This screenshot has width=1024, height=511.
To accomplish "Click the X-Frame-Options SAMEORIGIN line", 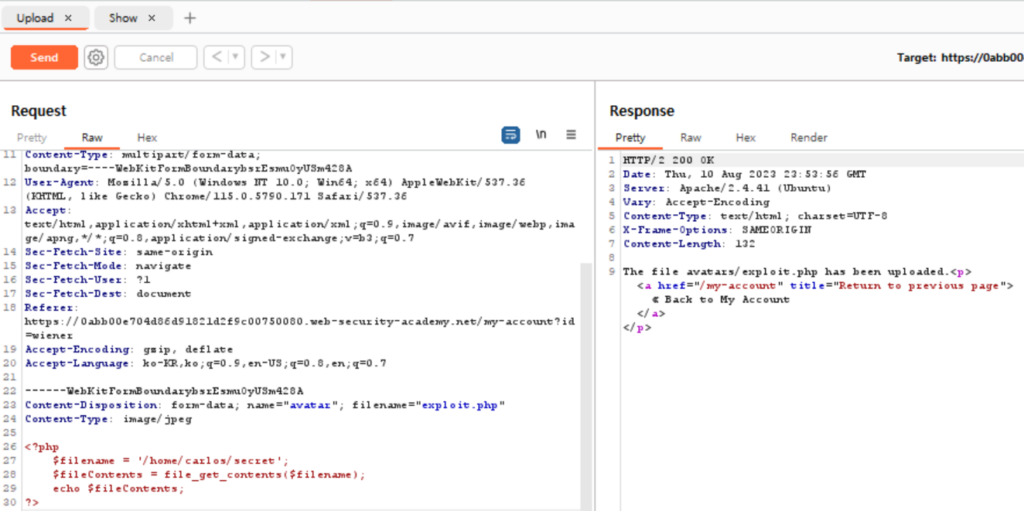I will click(x=716, y=230).
